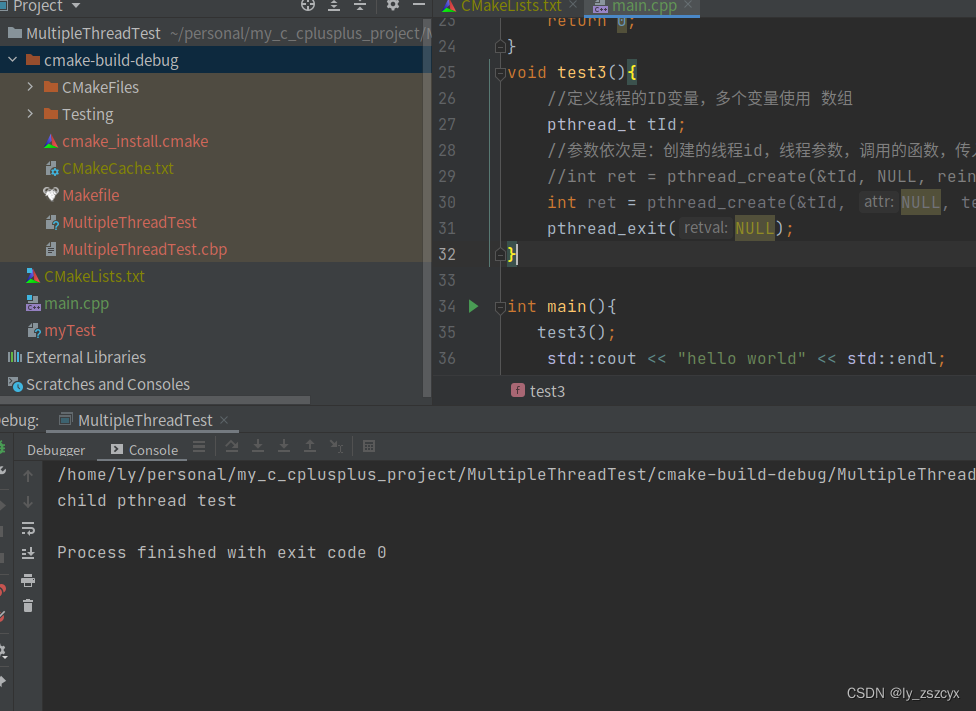This screenshot has width=976, height=711.
Task: Click the scroll-to-end icon beside the console
Action: pyautogui.click(x=28, y=553)
